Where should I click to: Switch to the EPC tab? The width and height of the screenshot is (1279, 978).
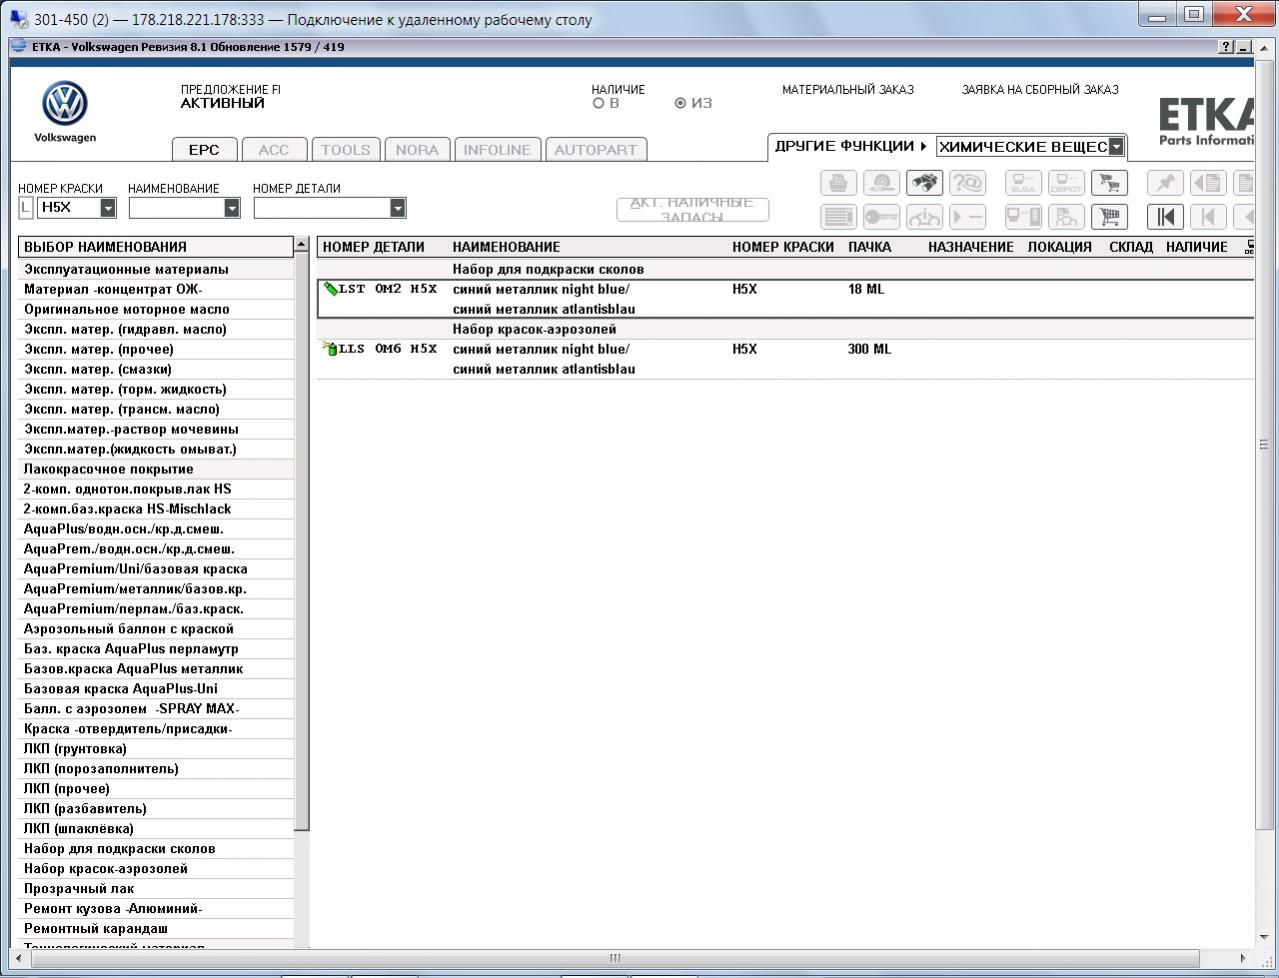(204, 149)
